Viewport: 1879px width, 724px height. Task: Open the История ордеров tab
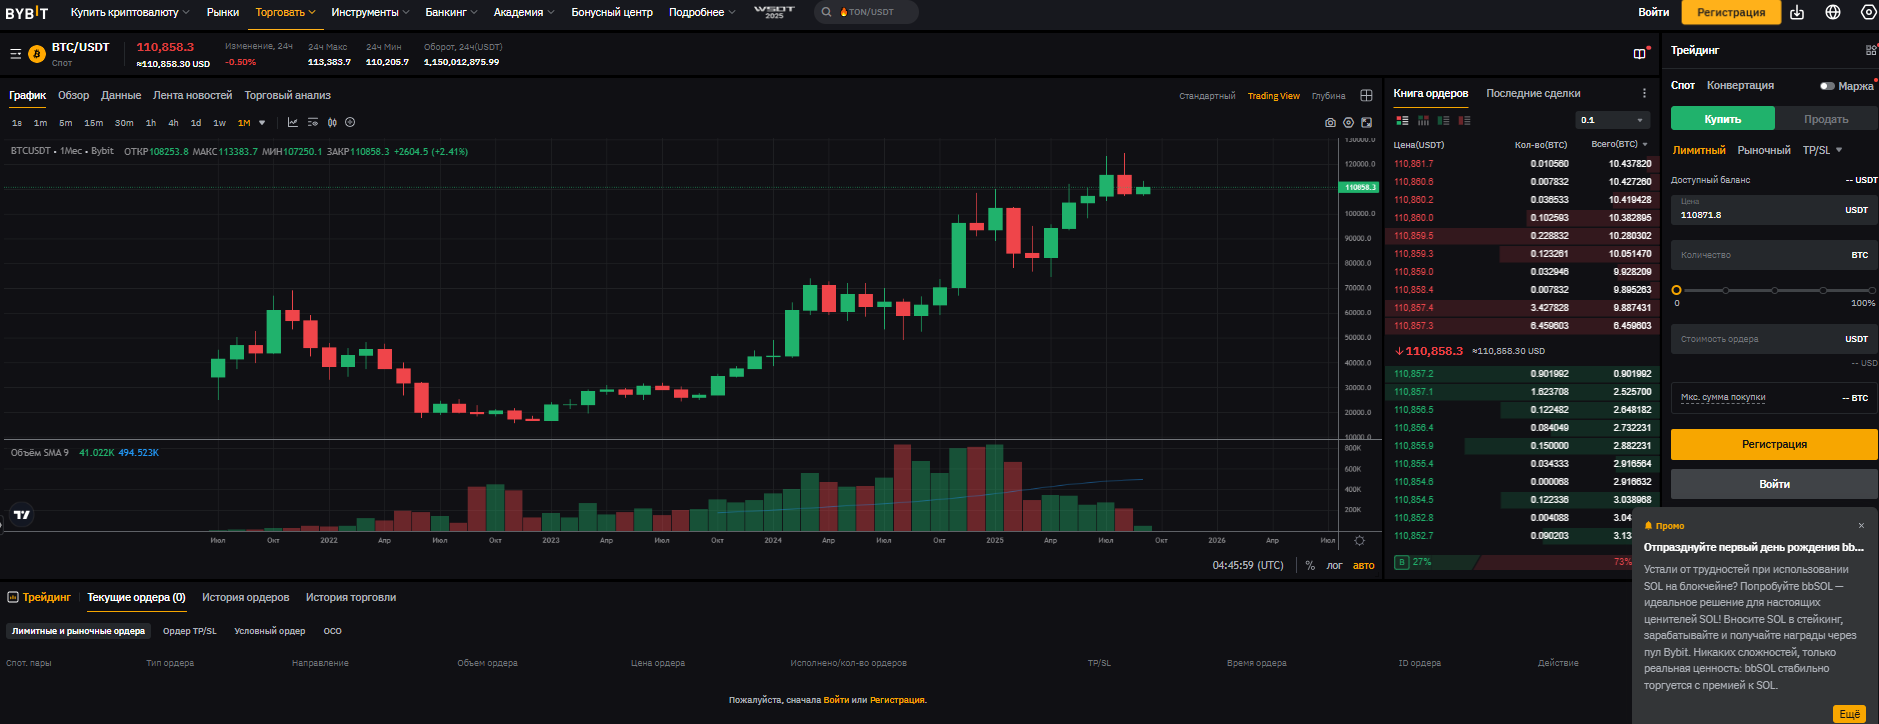point(245,597)
